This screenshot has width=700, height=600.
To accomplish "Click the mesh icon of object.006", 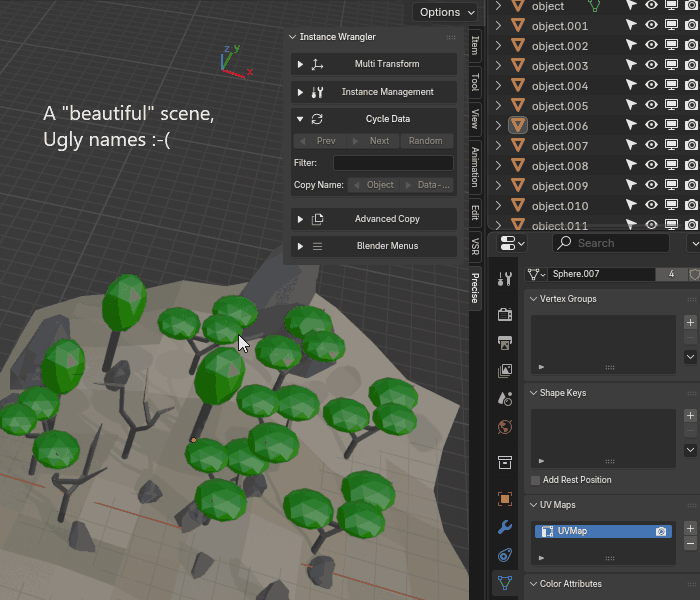I will [518, 125].
